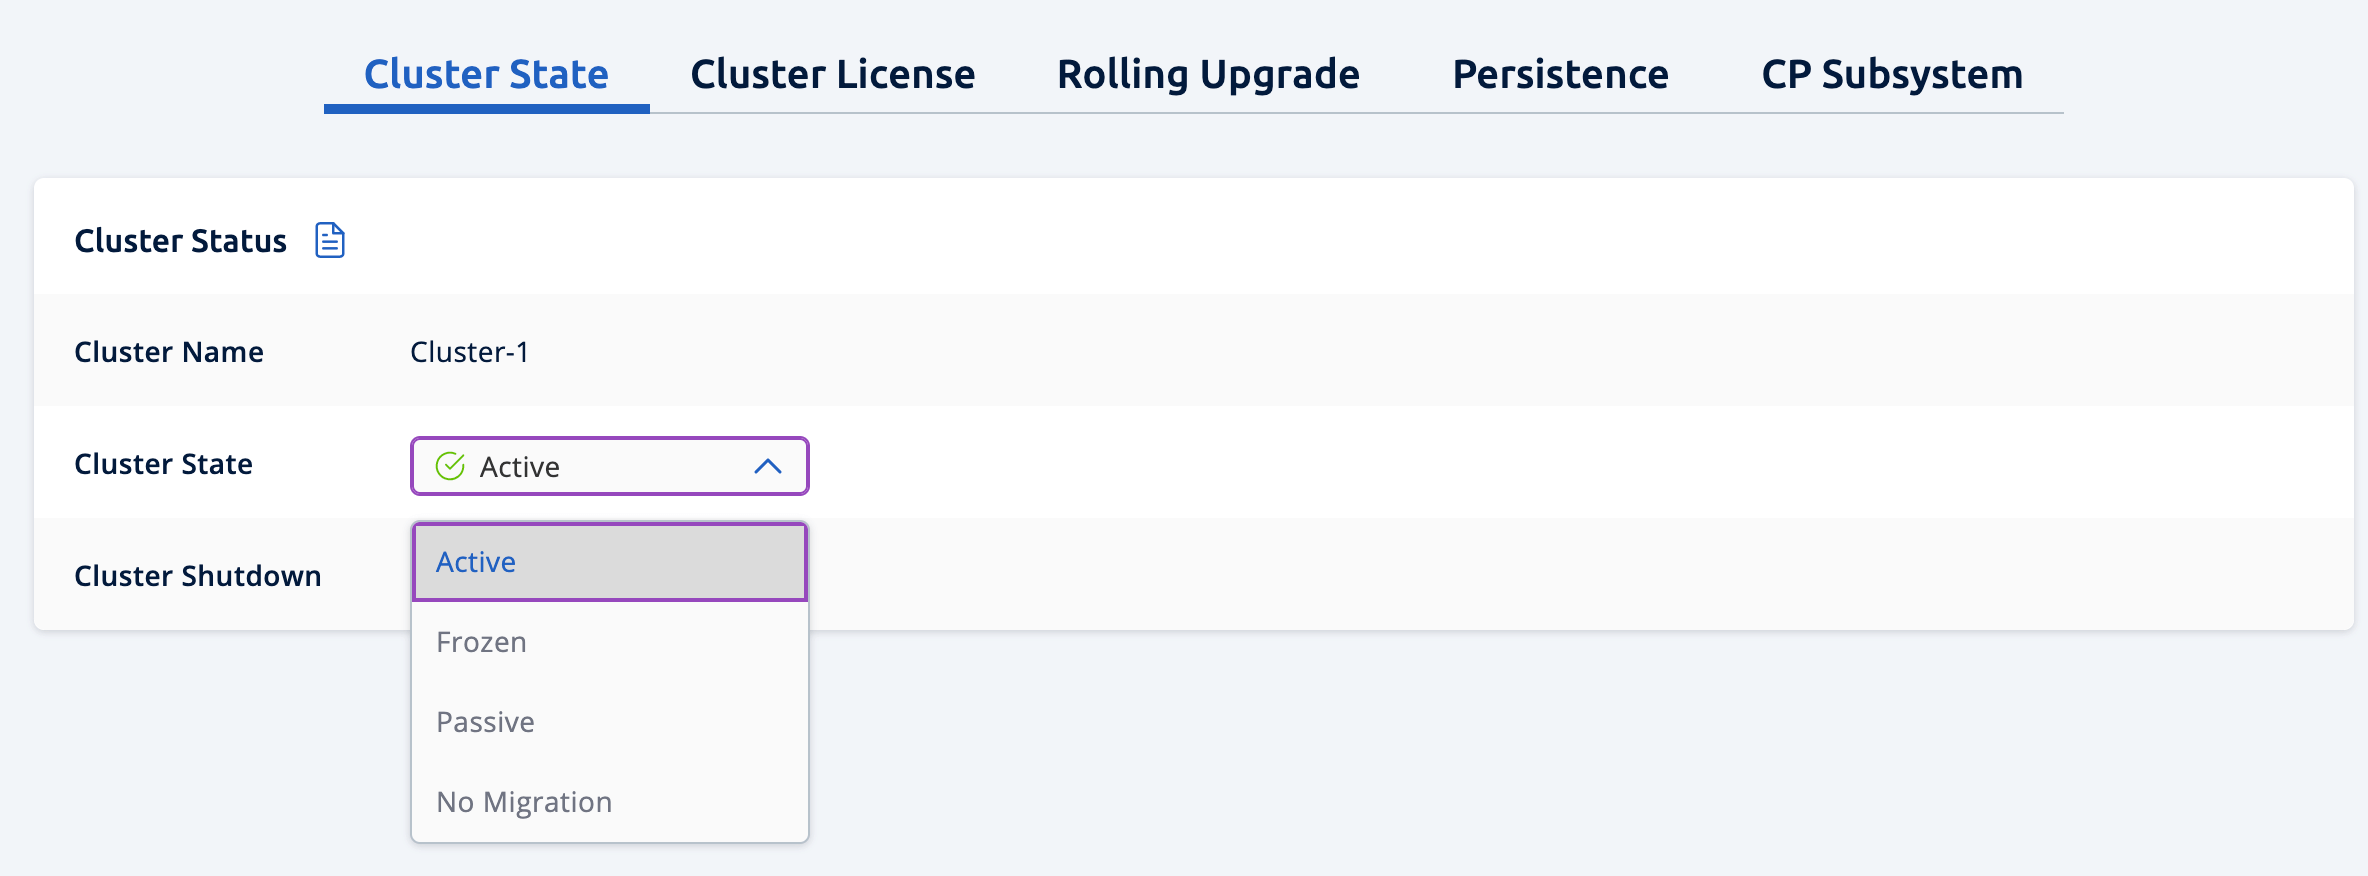The image size is (2368, 876).
Task: Open the Cluster State selector field
Action: [x=609, y=466]
